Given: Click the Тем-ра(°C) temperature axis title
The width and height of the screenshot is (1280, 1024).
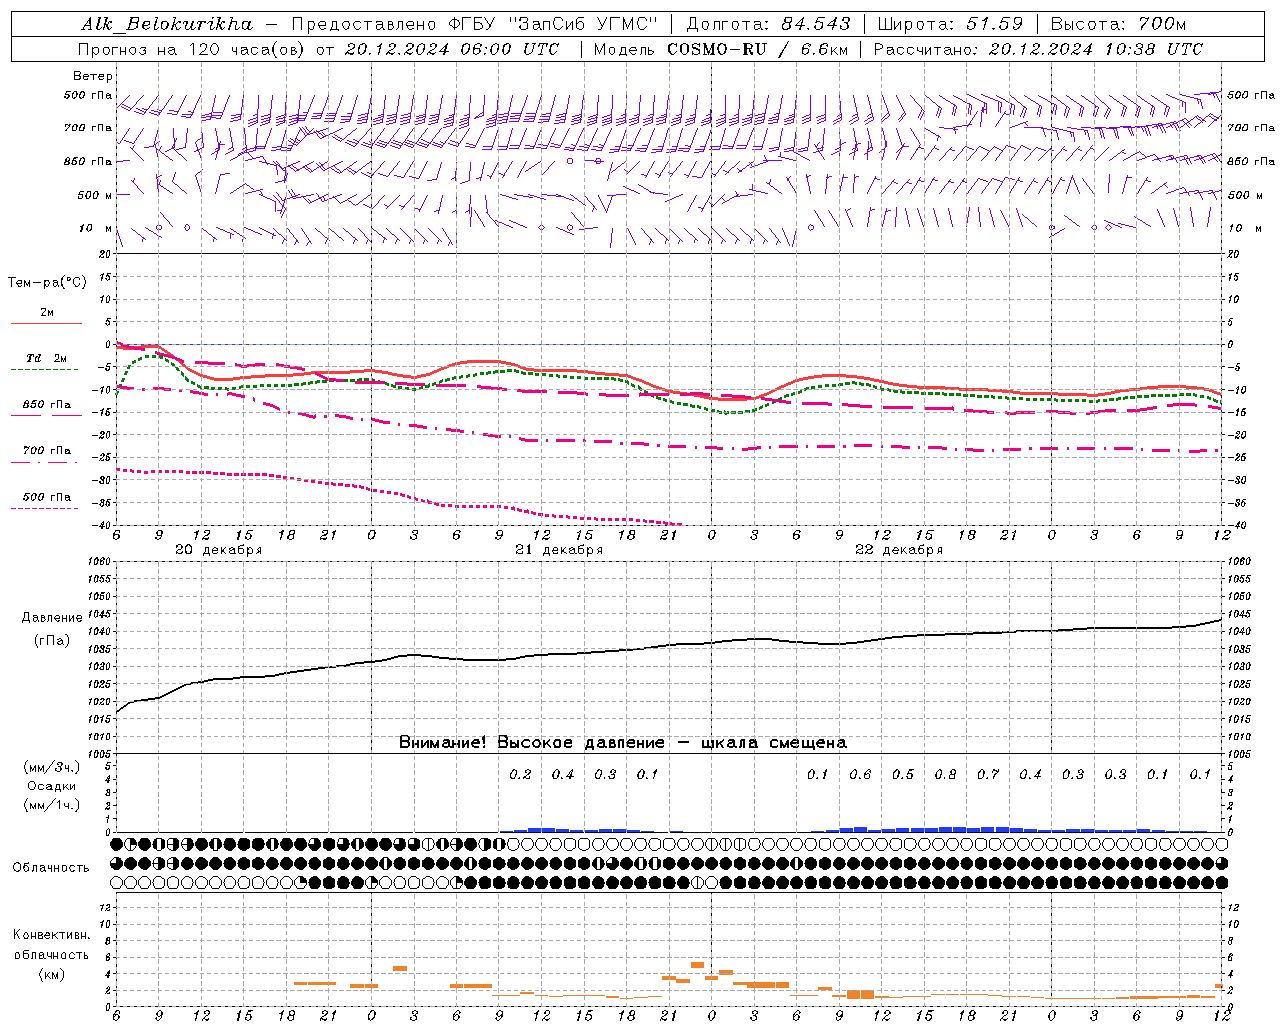Looking at the screenshot, I should (x=47, y=283).
